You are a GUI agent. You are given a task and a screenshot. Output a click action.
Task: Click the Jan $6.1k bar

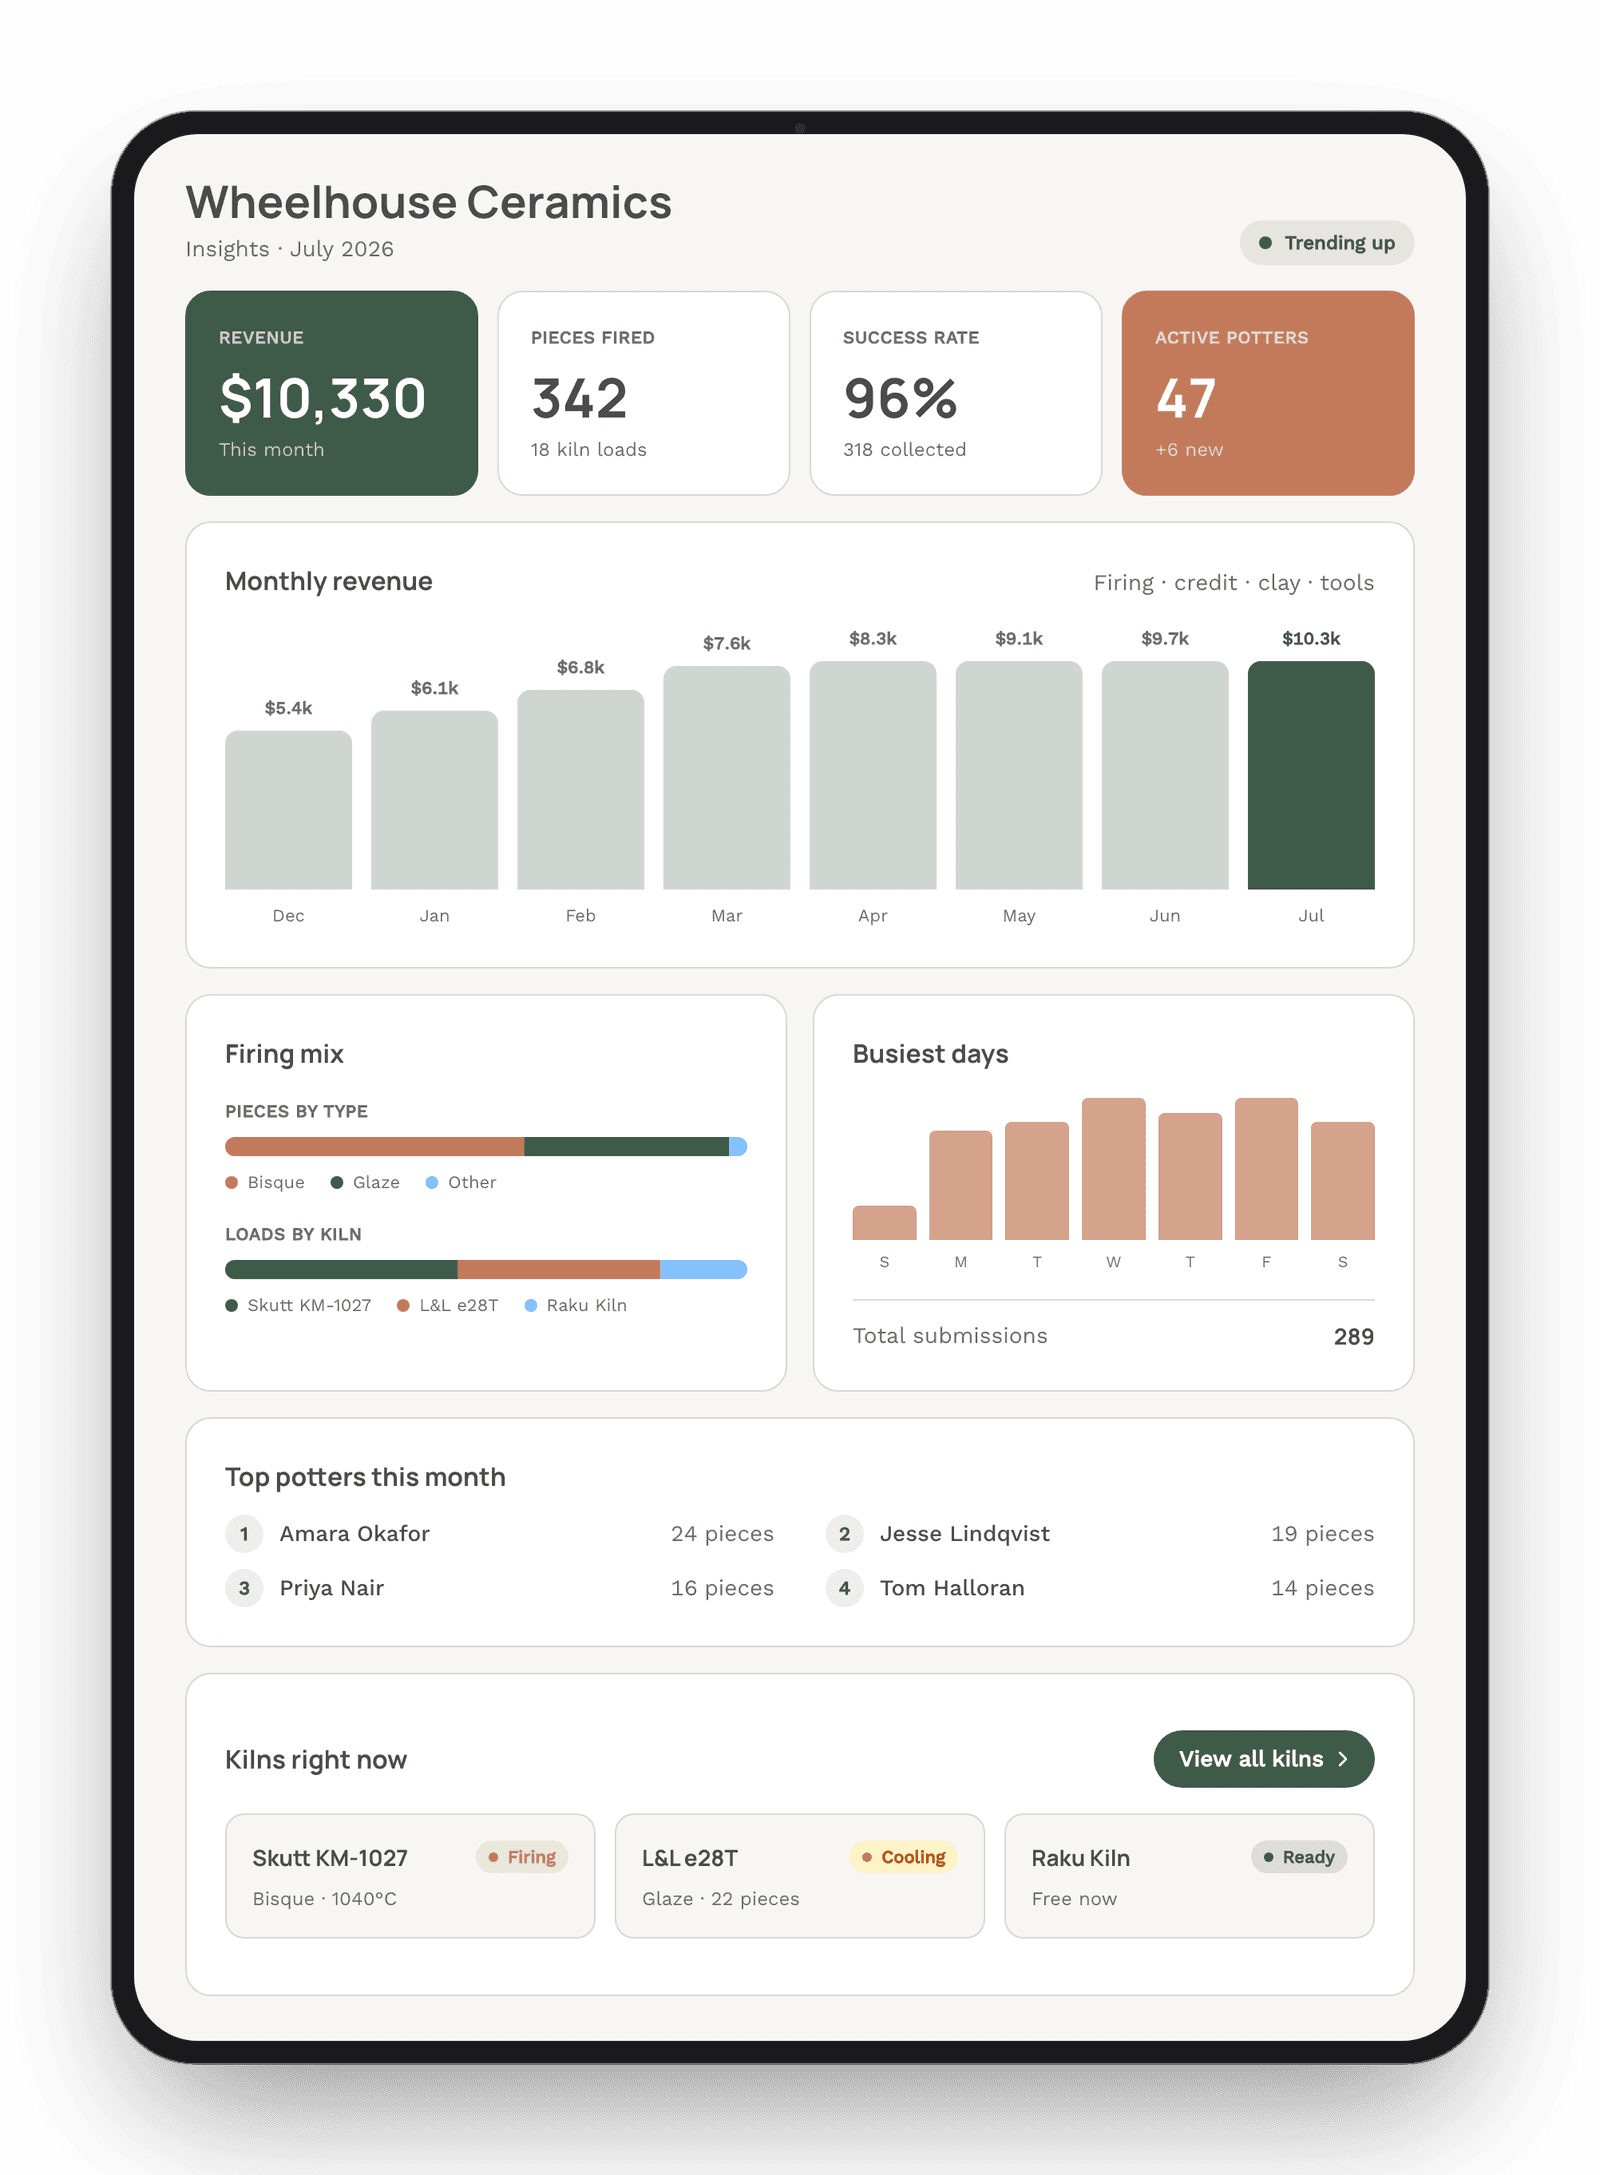(x=434, y=800)
